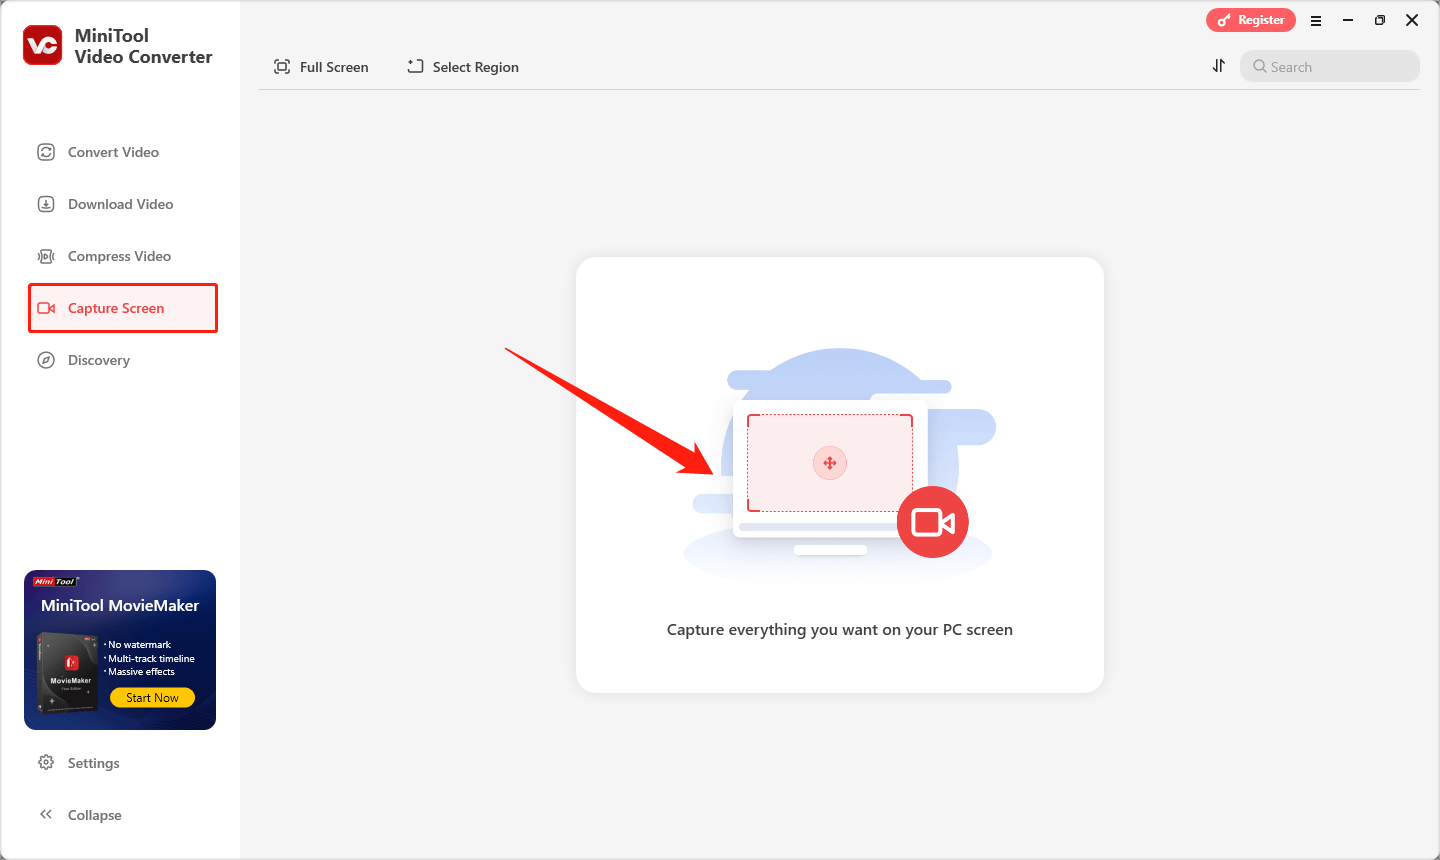Image resolution: width=1440 pixels, height=860 pixels.
Task: Click the MiniTool MovieMaker ad banner
Action: 120,650
